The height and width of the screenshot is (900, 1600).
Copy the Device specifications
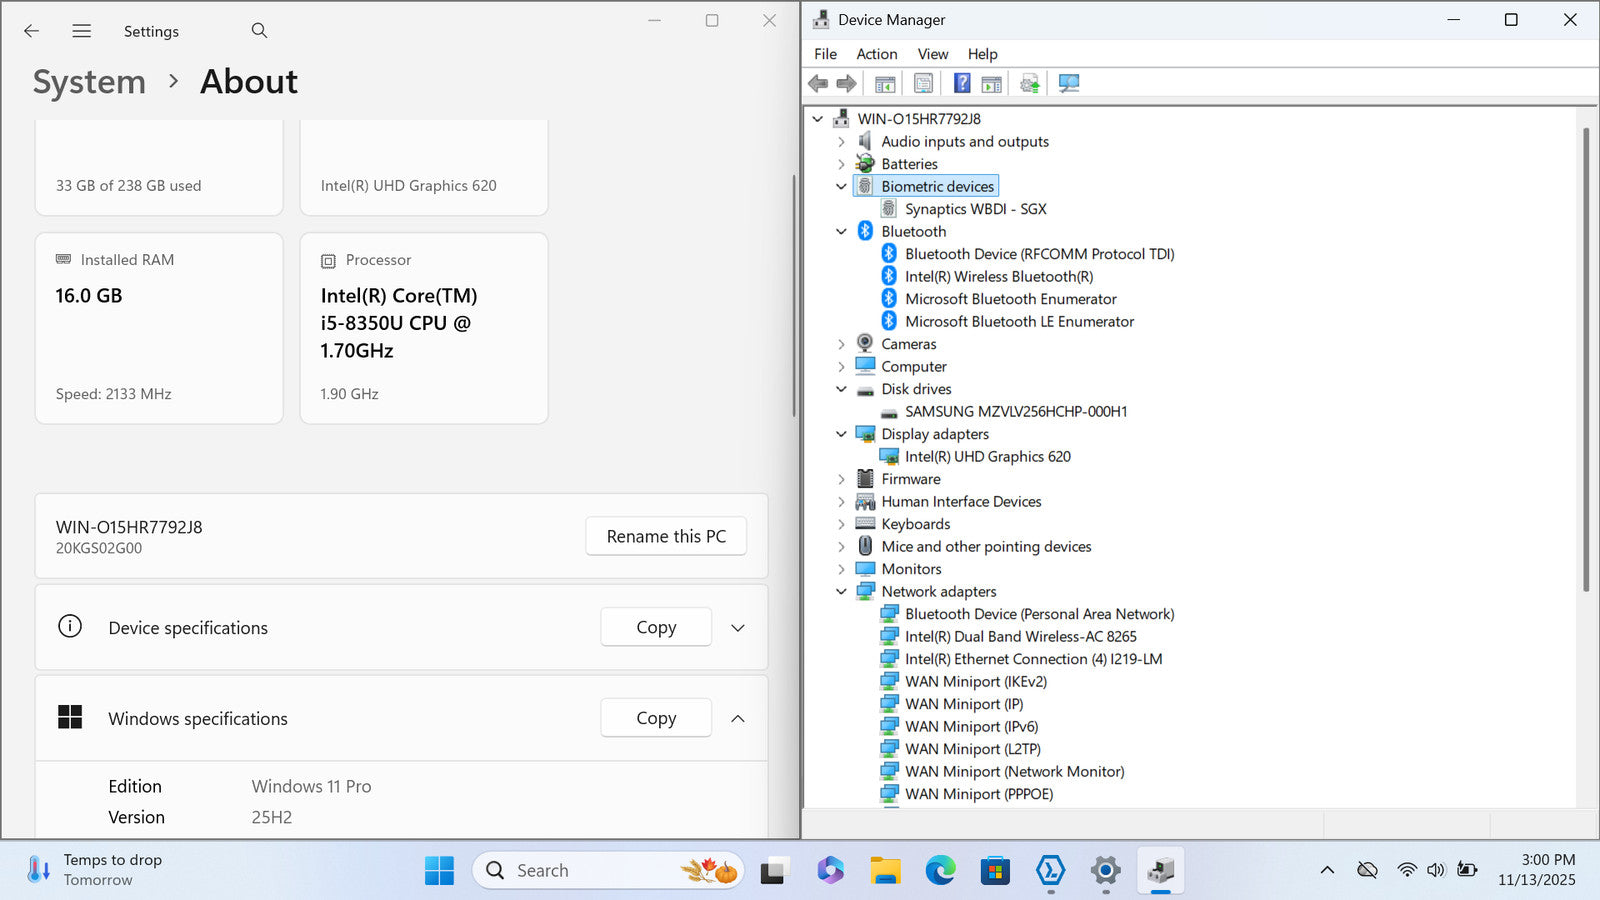656,628
